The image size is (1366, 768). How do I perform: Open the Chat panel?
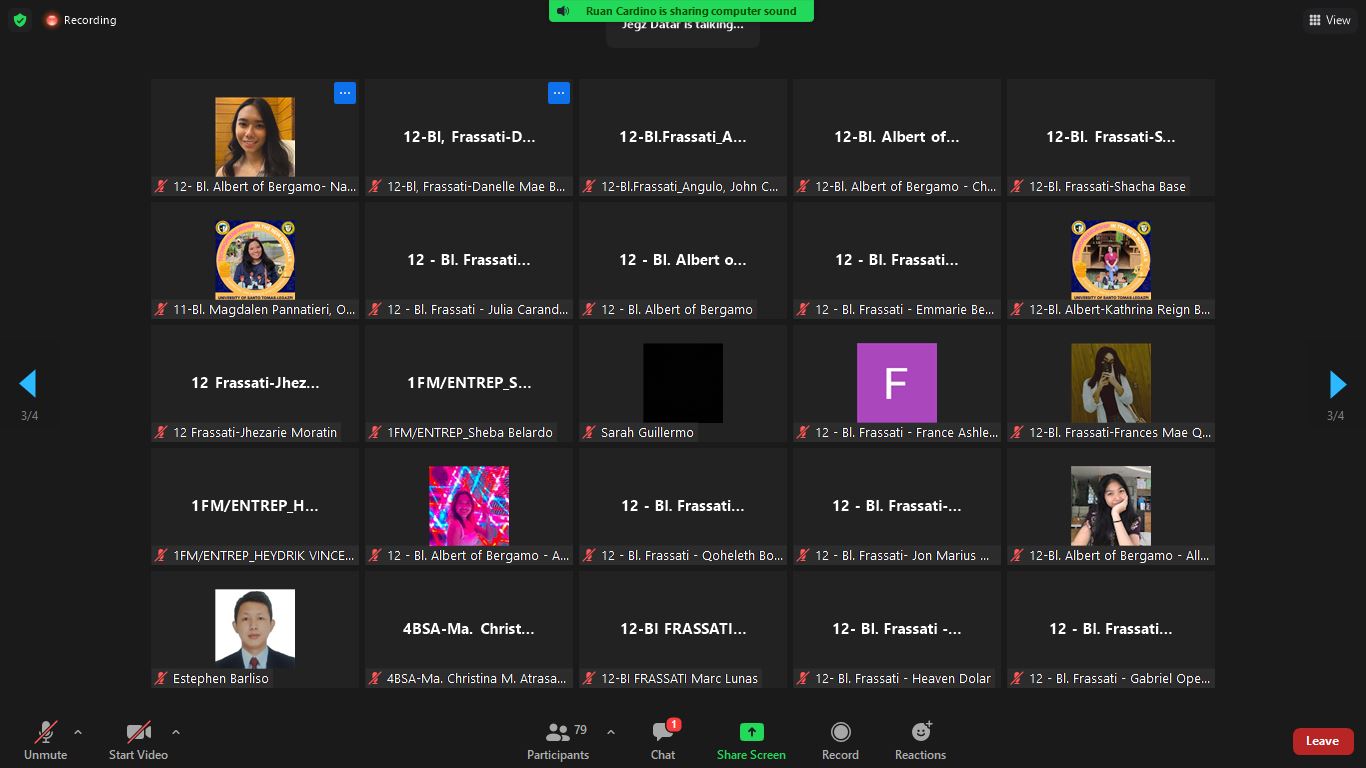[x=662, y=741]
